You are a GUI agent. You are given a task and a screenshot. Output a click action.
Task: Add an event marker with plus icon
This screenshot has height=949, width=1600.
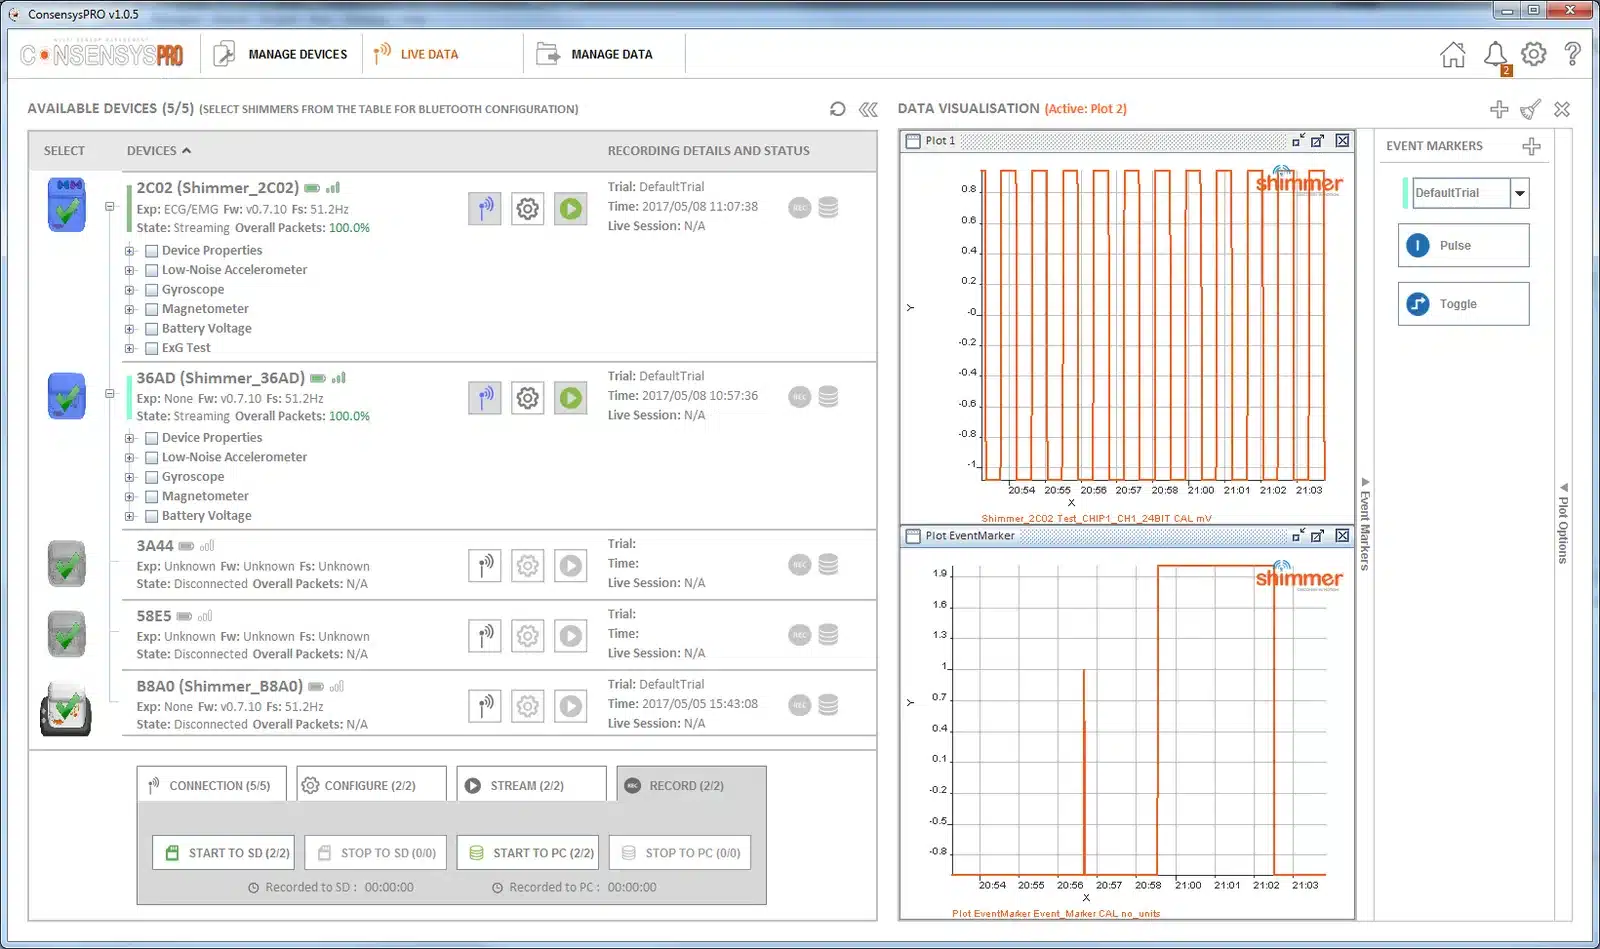pyautogui.click(x=1531, y=147)
